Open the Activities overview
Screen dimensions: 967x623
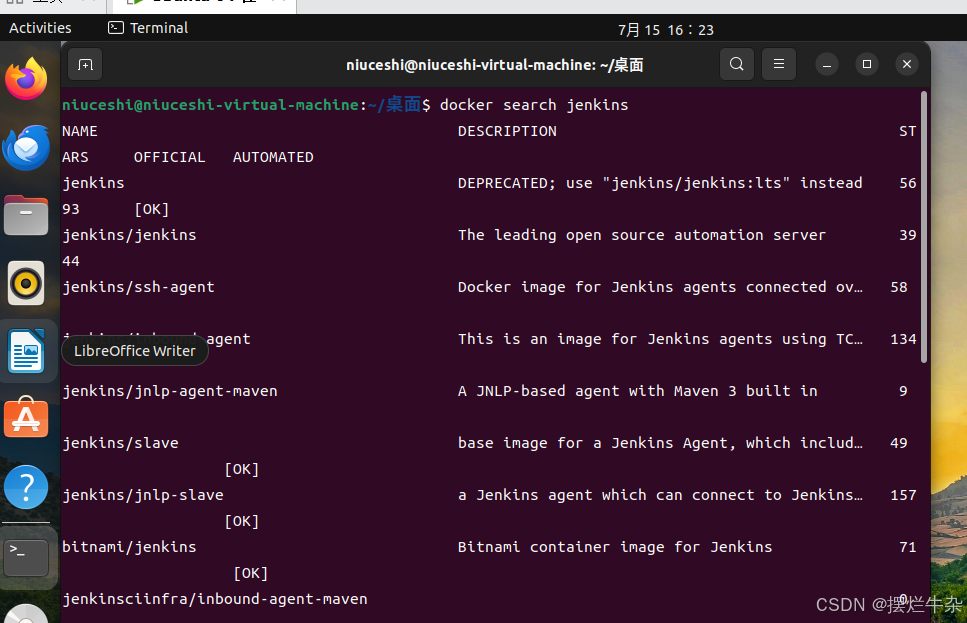[x=40, y=28]
